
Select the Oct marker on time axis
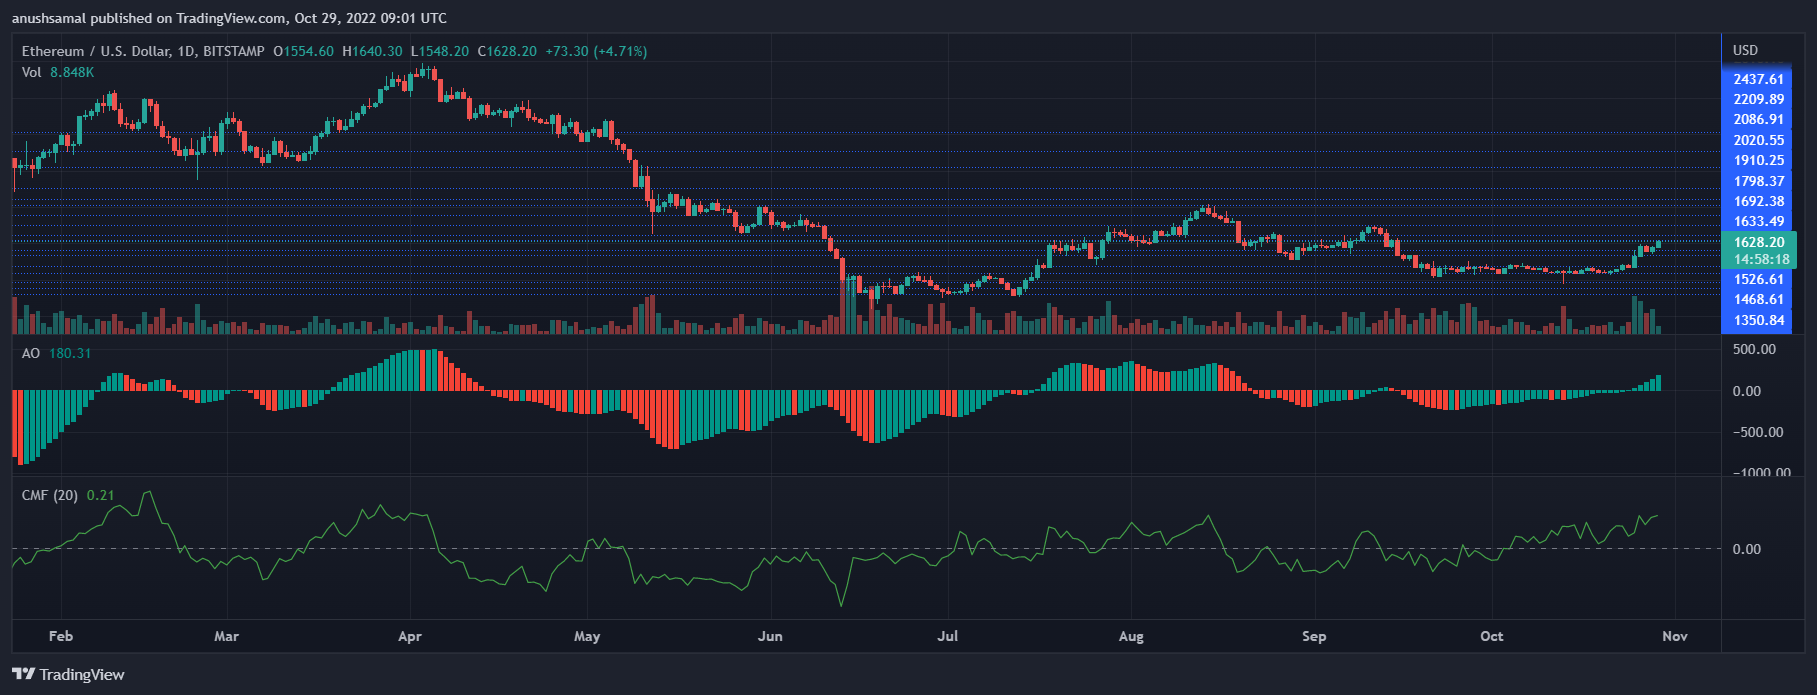click(x=1491, y=636)
